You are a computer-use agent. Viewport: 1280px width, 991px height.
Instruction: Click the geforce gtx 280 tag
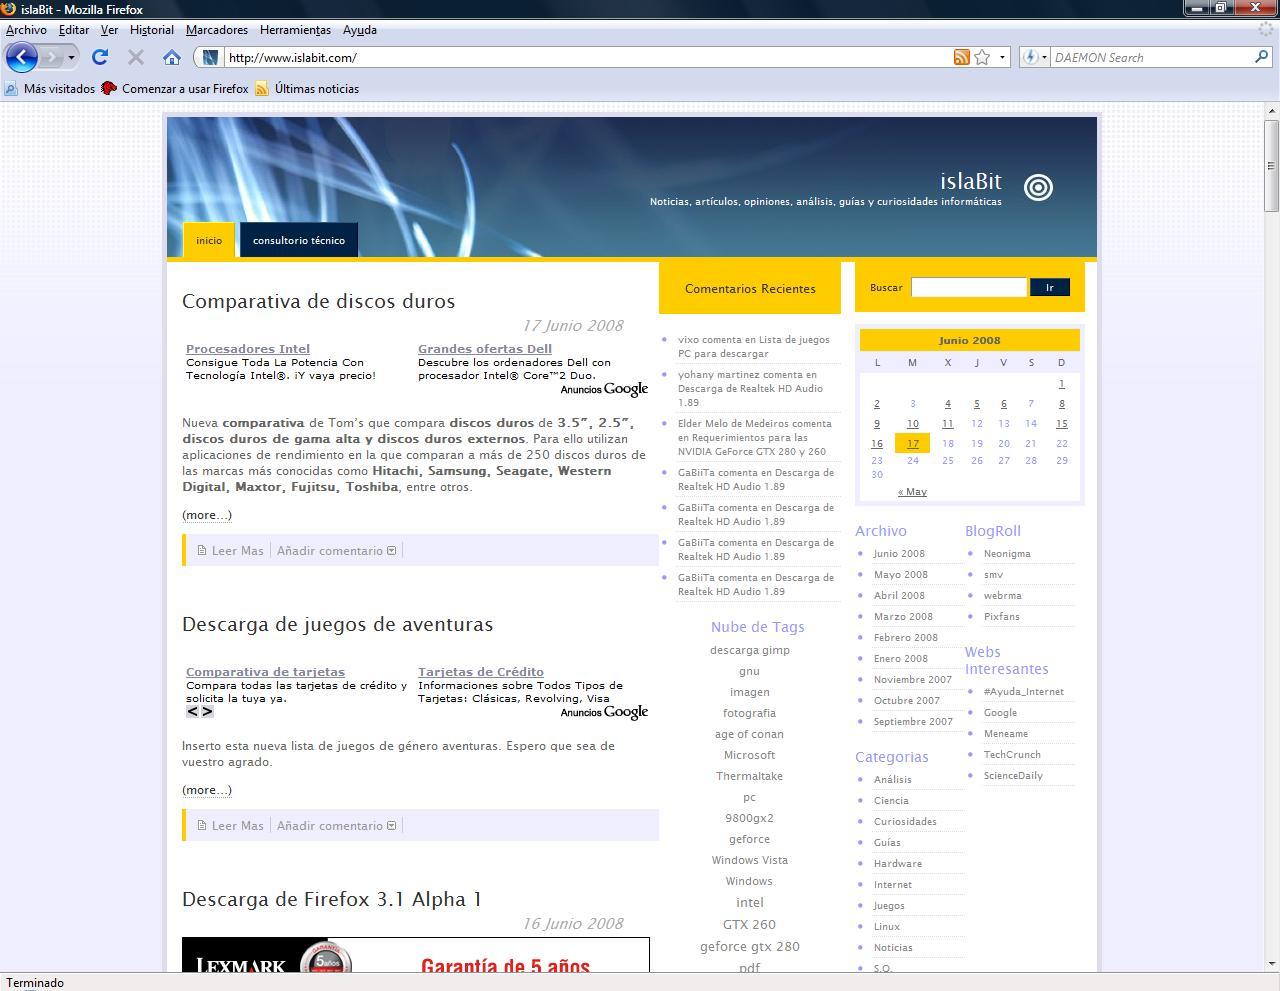point(749,946)
